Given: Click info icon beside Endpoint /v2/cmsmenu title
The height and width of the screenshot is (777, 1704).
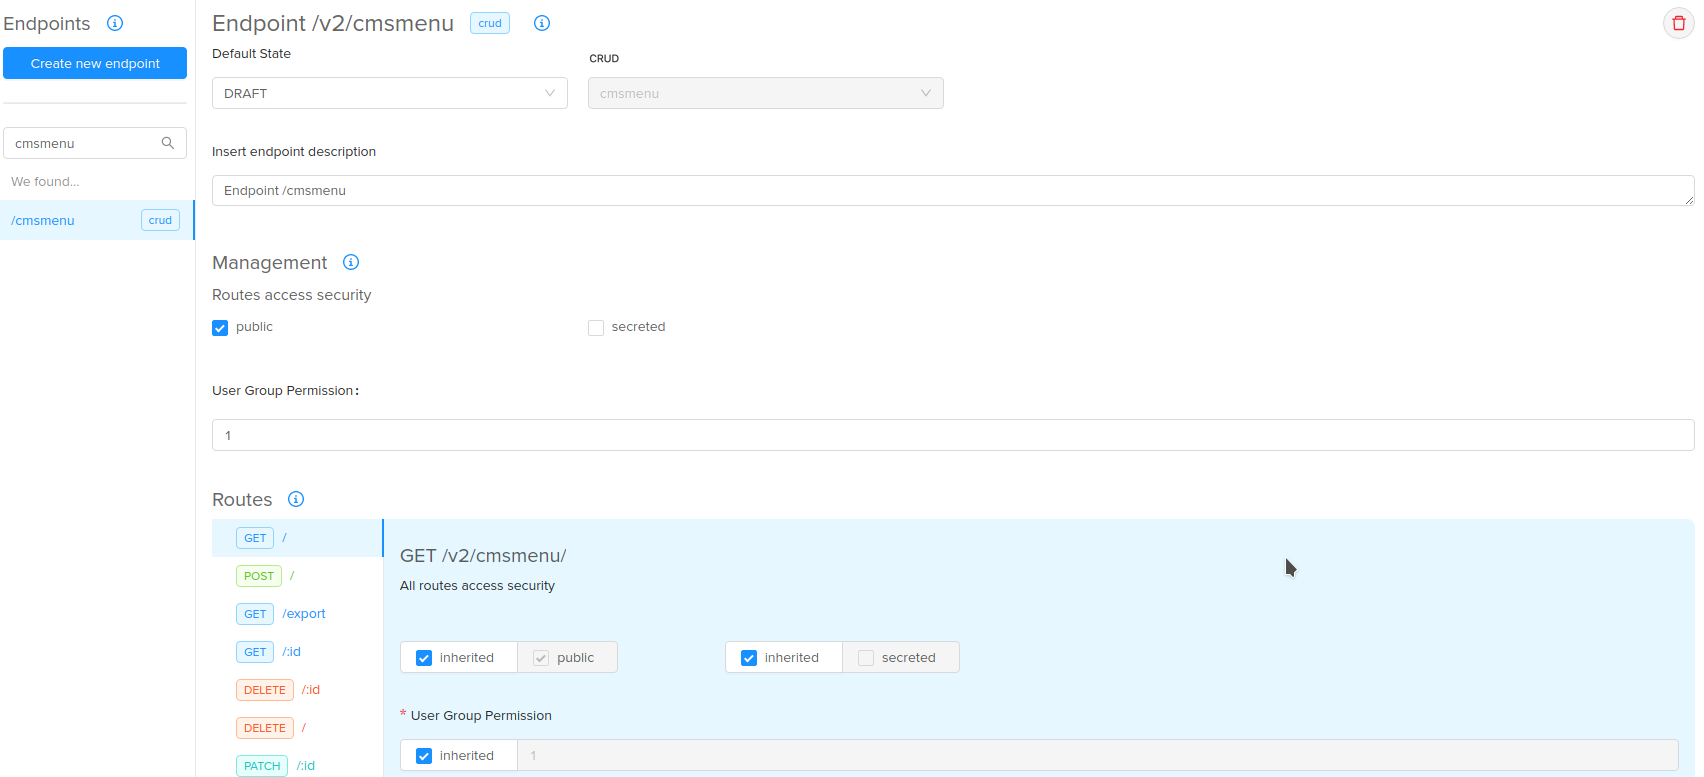Looking at the screenshot, I should click(542, 23).
